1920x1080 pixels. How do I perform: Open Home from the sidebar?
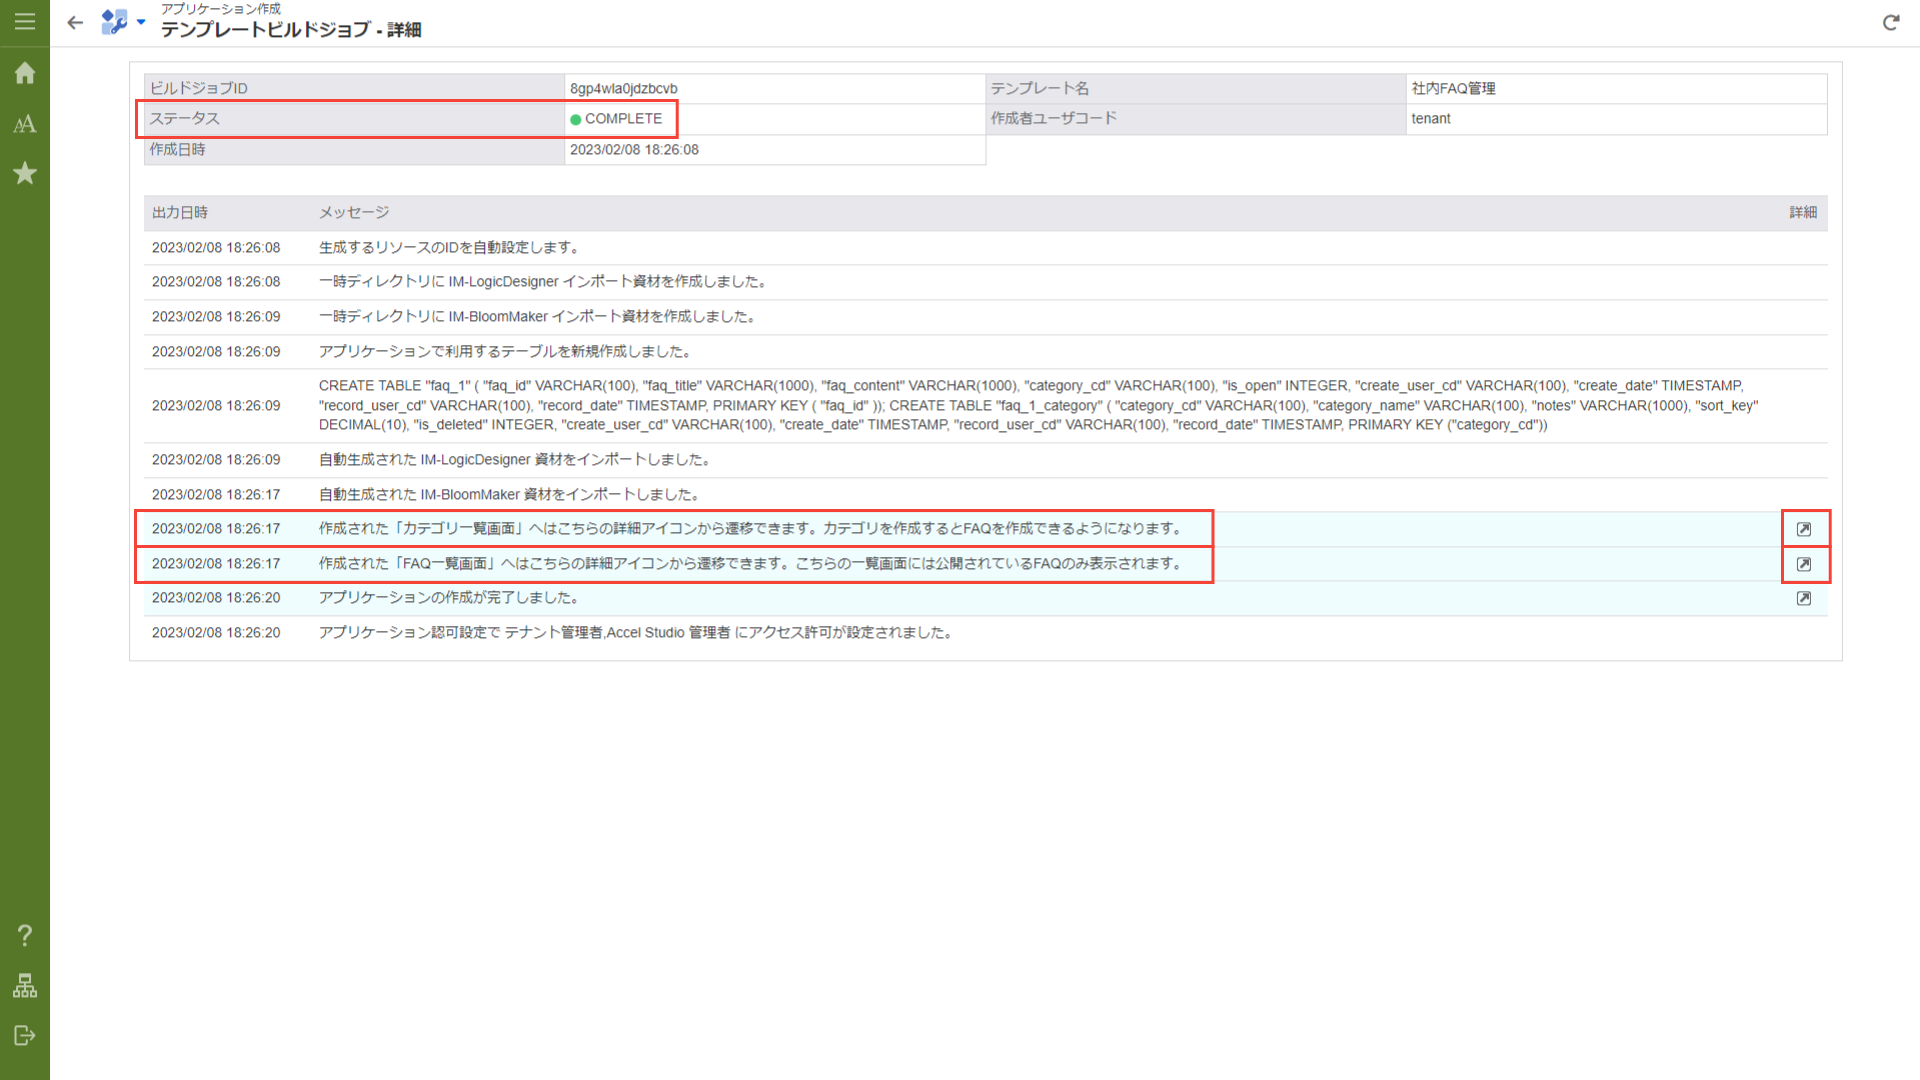coord(25,73)
